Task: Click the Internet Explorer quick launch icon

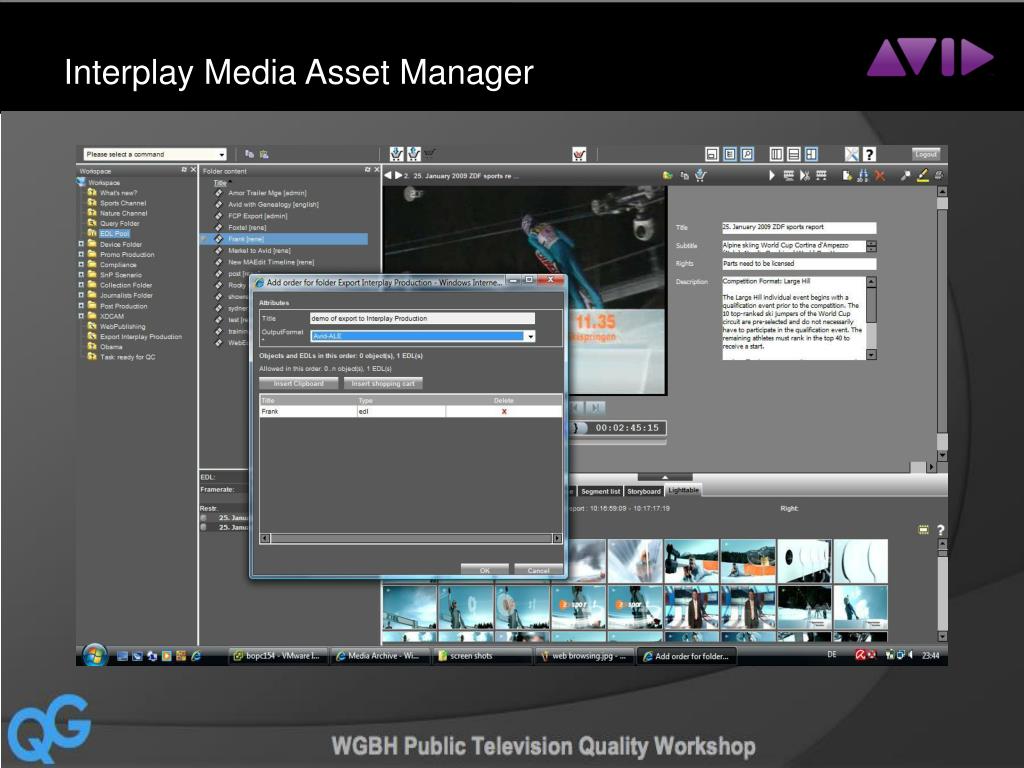Action: (195, 656)
